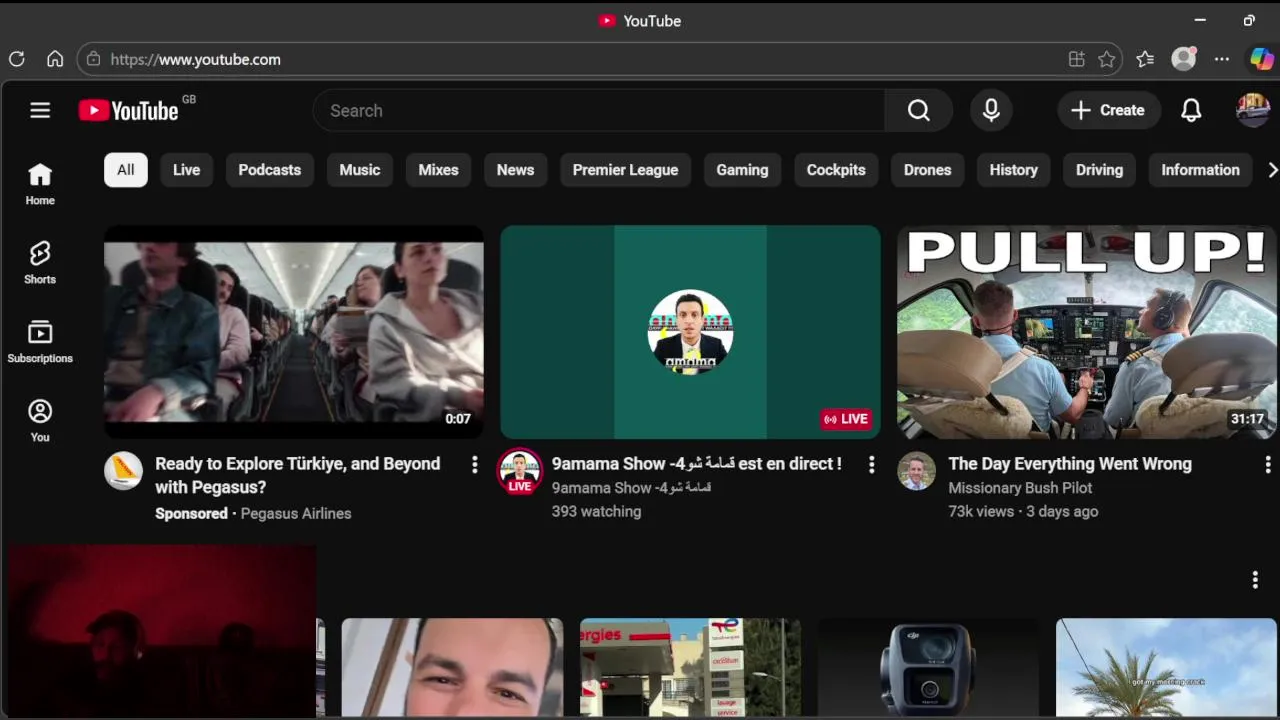1280x720 pixels.
Task: Click the 73k views 3 days ago text
Action: point(1023,511)
